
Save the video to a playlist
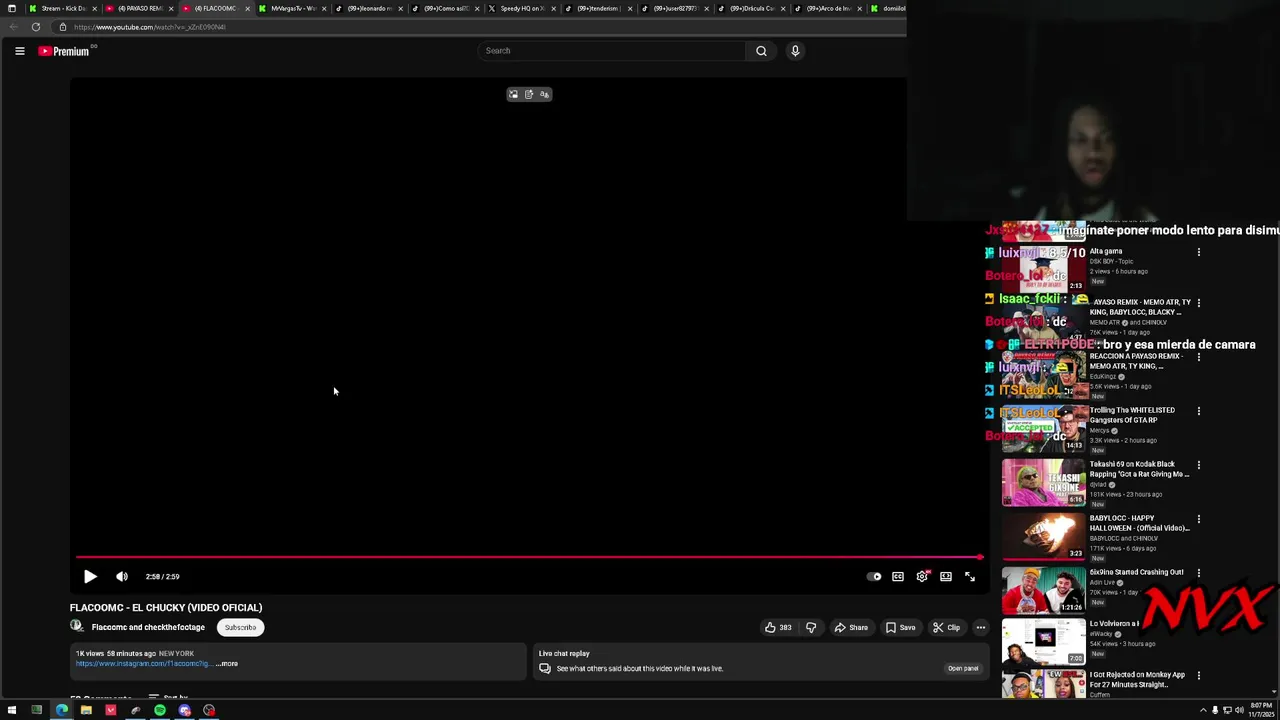point(900,627)
